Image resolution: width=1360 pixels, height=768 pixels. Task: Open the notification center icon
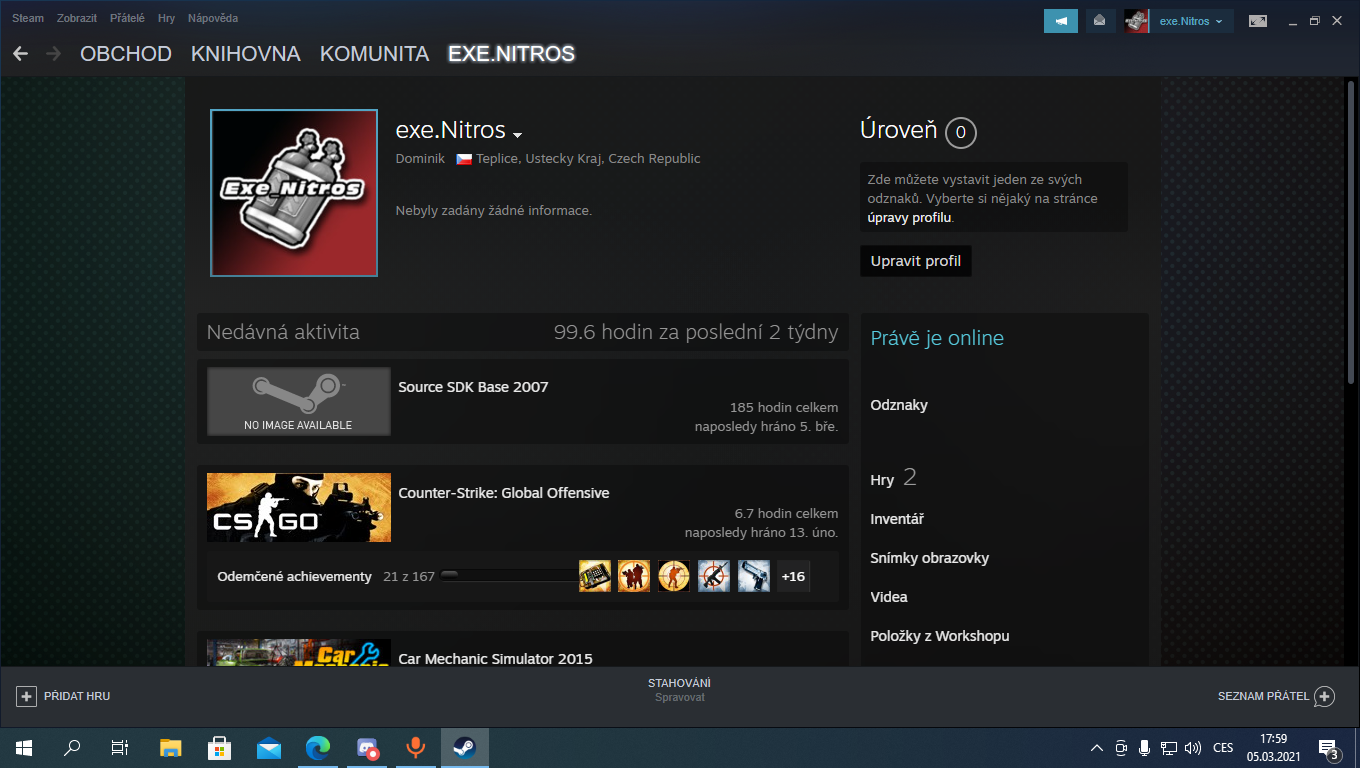pyautogui.click(x=1329, y=748)
